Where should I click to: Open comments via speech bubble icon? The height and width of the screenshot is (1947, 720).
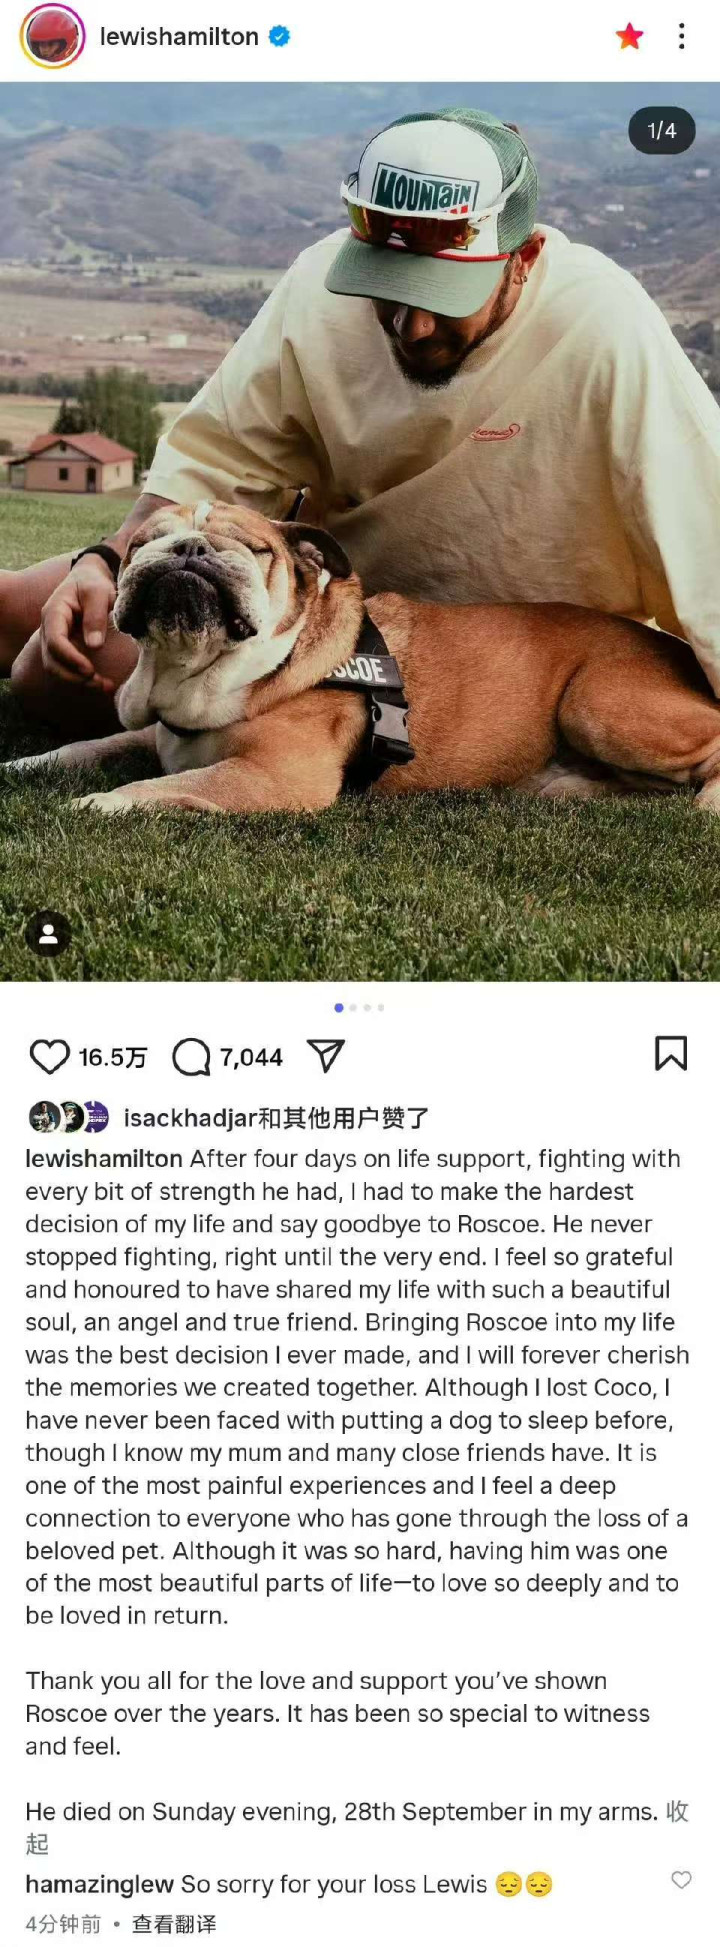[191, 1057]
